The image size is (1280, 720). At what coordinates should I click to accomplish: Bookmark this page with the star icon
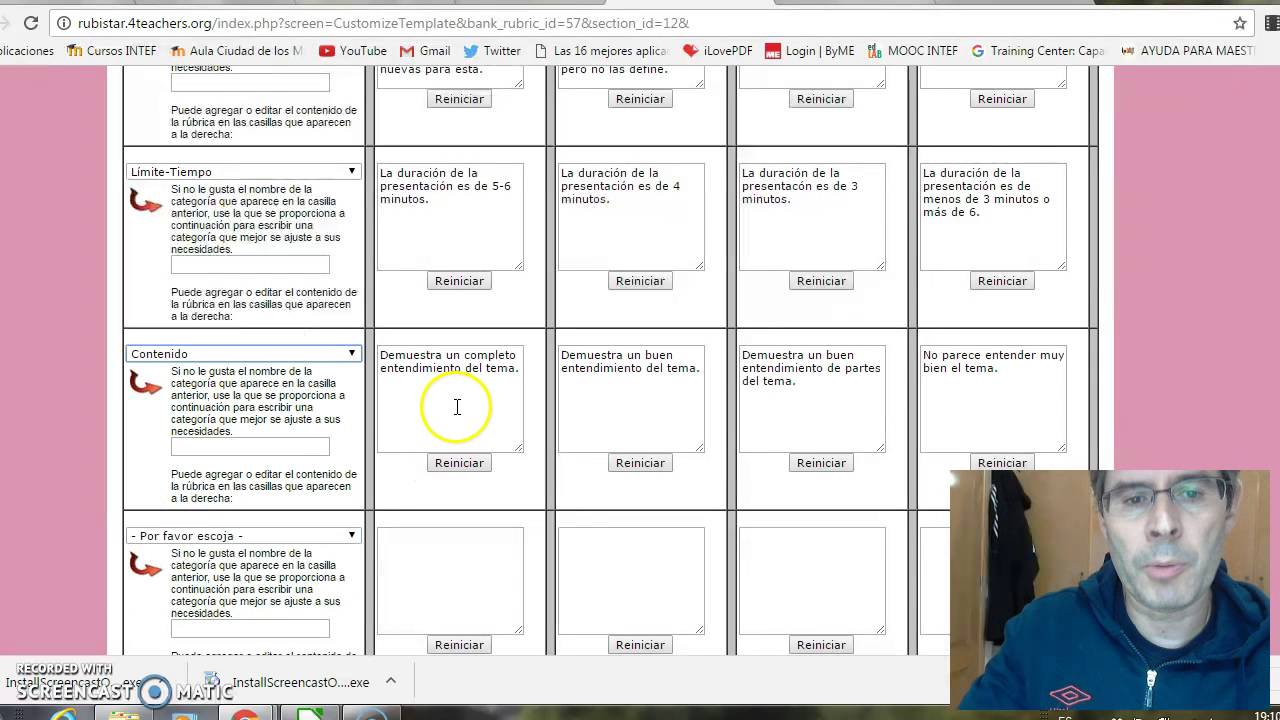(x=1240, y=22)
